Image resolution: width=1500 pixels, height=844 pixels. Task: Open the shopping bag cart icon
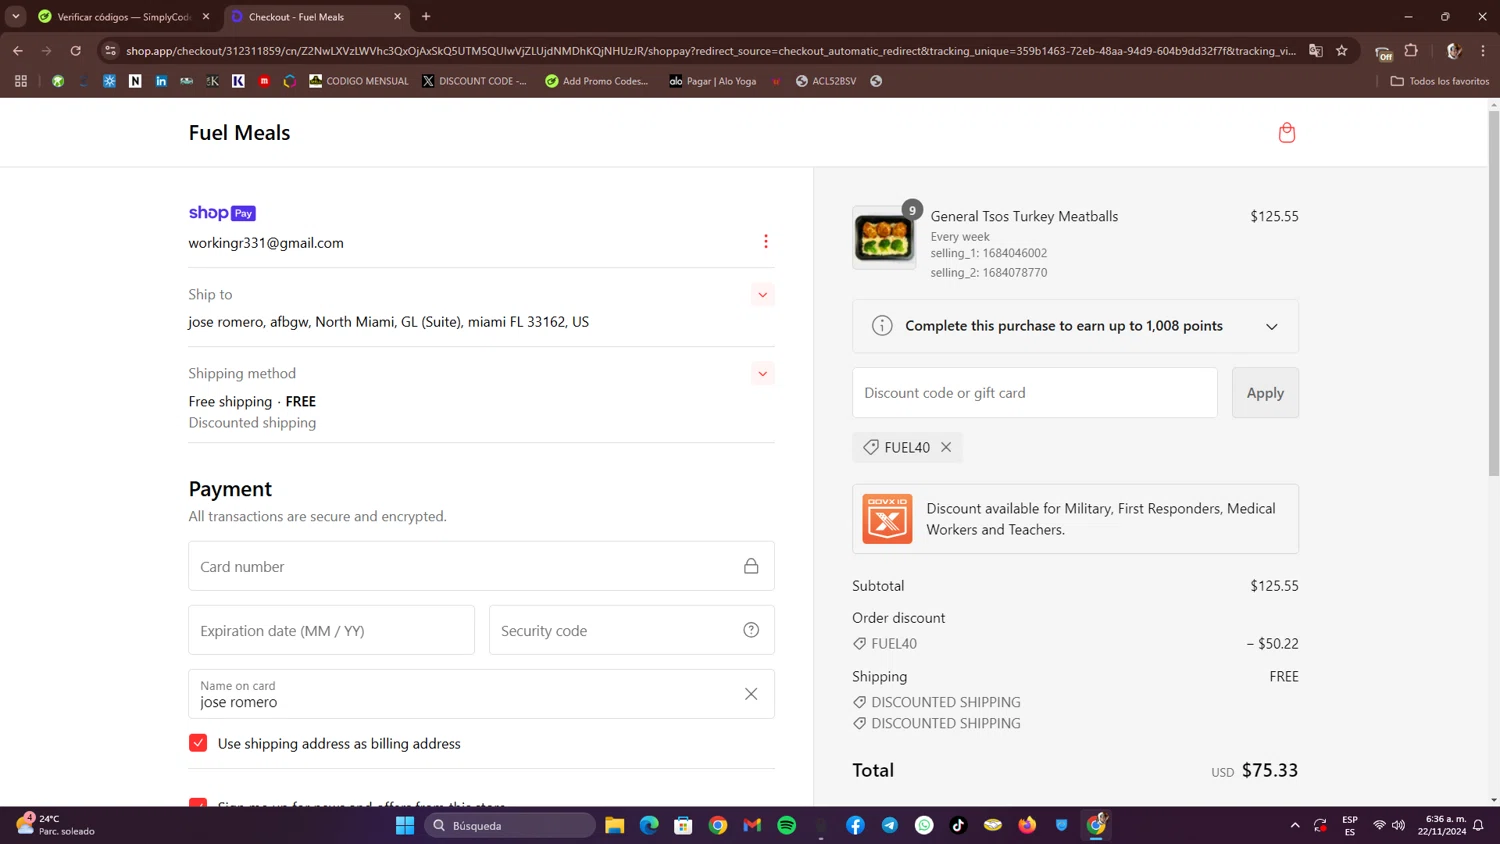(x=1286, y=133)
